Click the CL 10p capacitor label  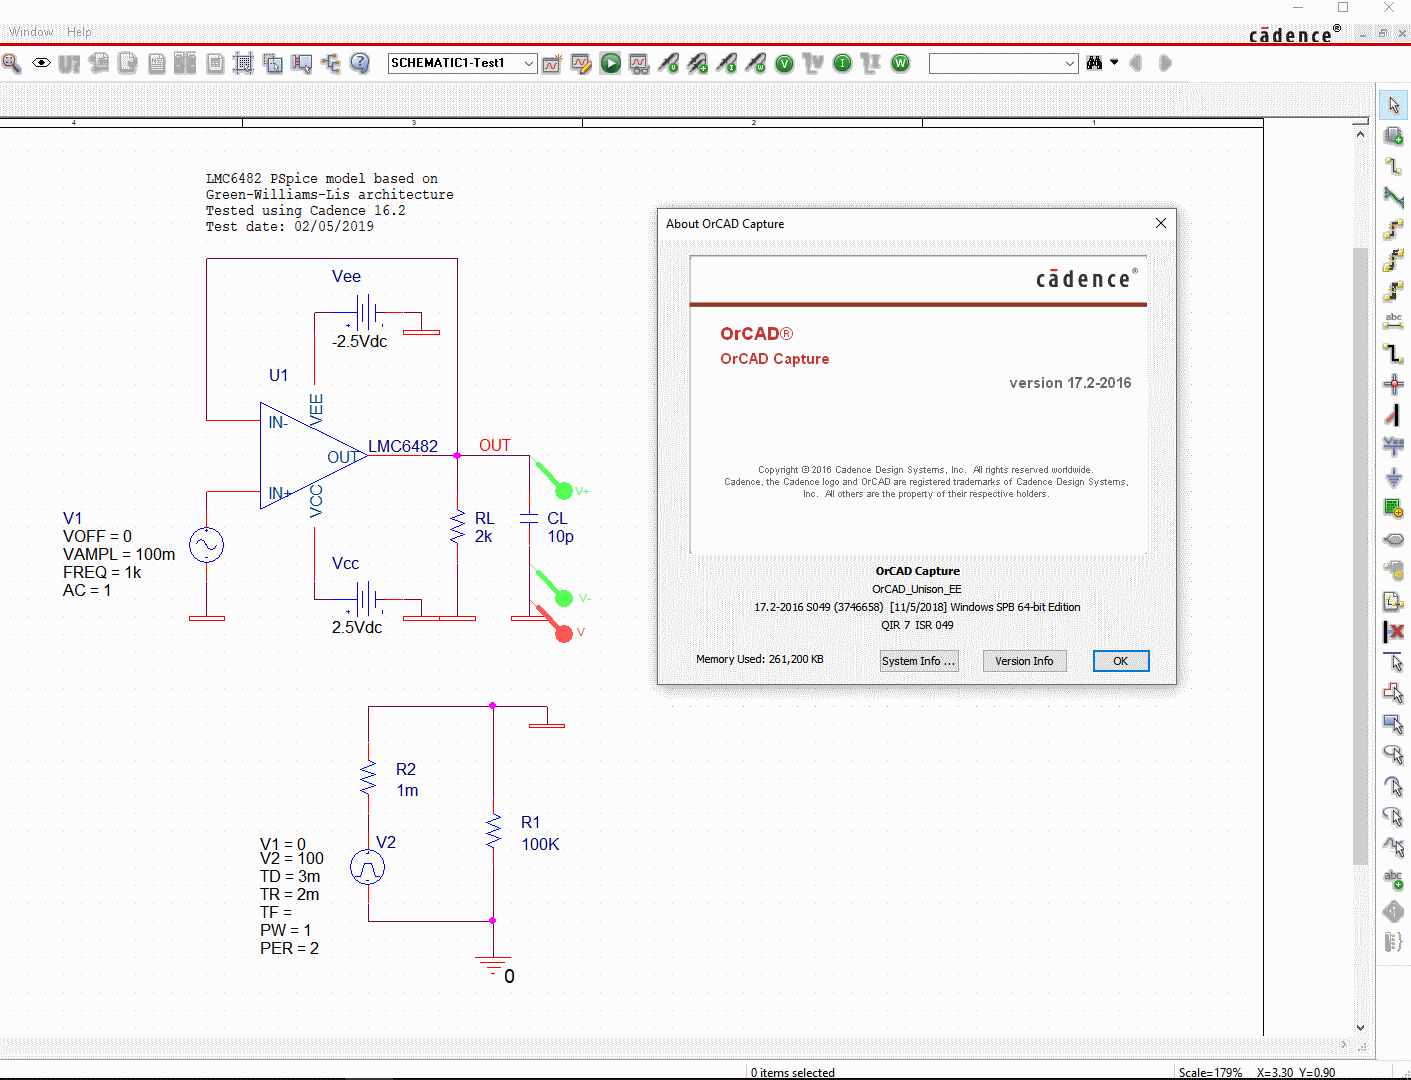(560, 527)
